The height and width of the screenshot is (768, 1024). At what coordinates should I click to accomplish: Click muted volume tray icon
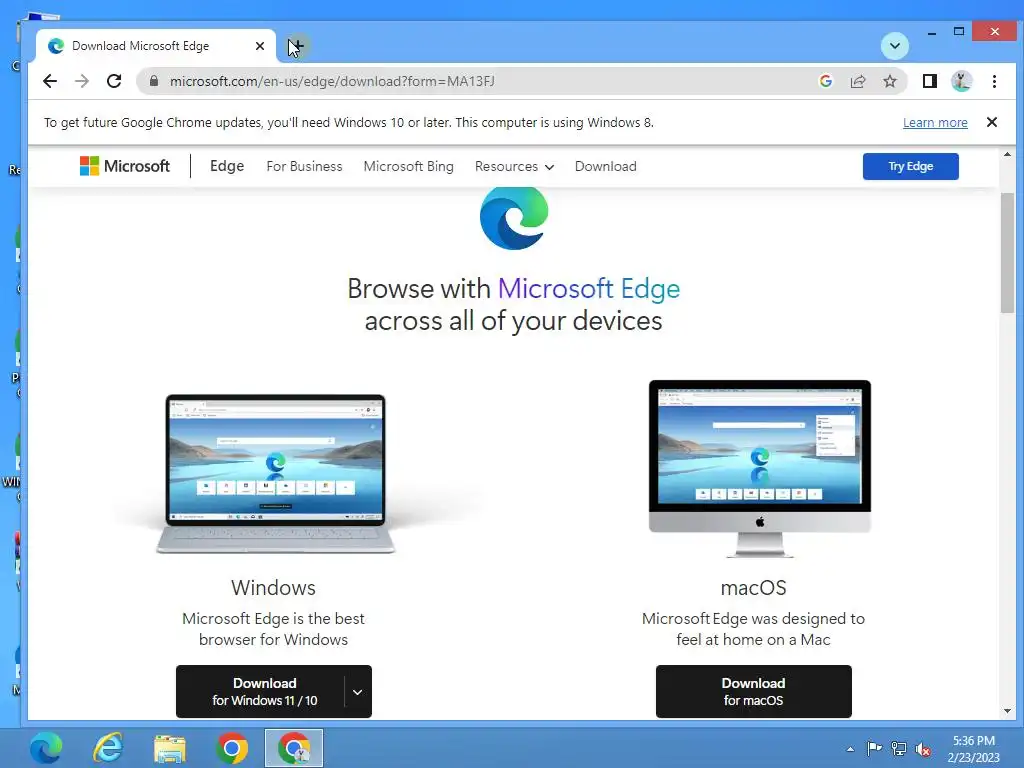(923, 748)
